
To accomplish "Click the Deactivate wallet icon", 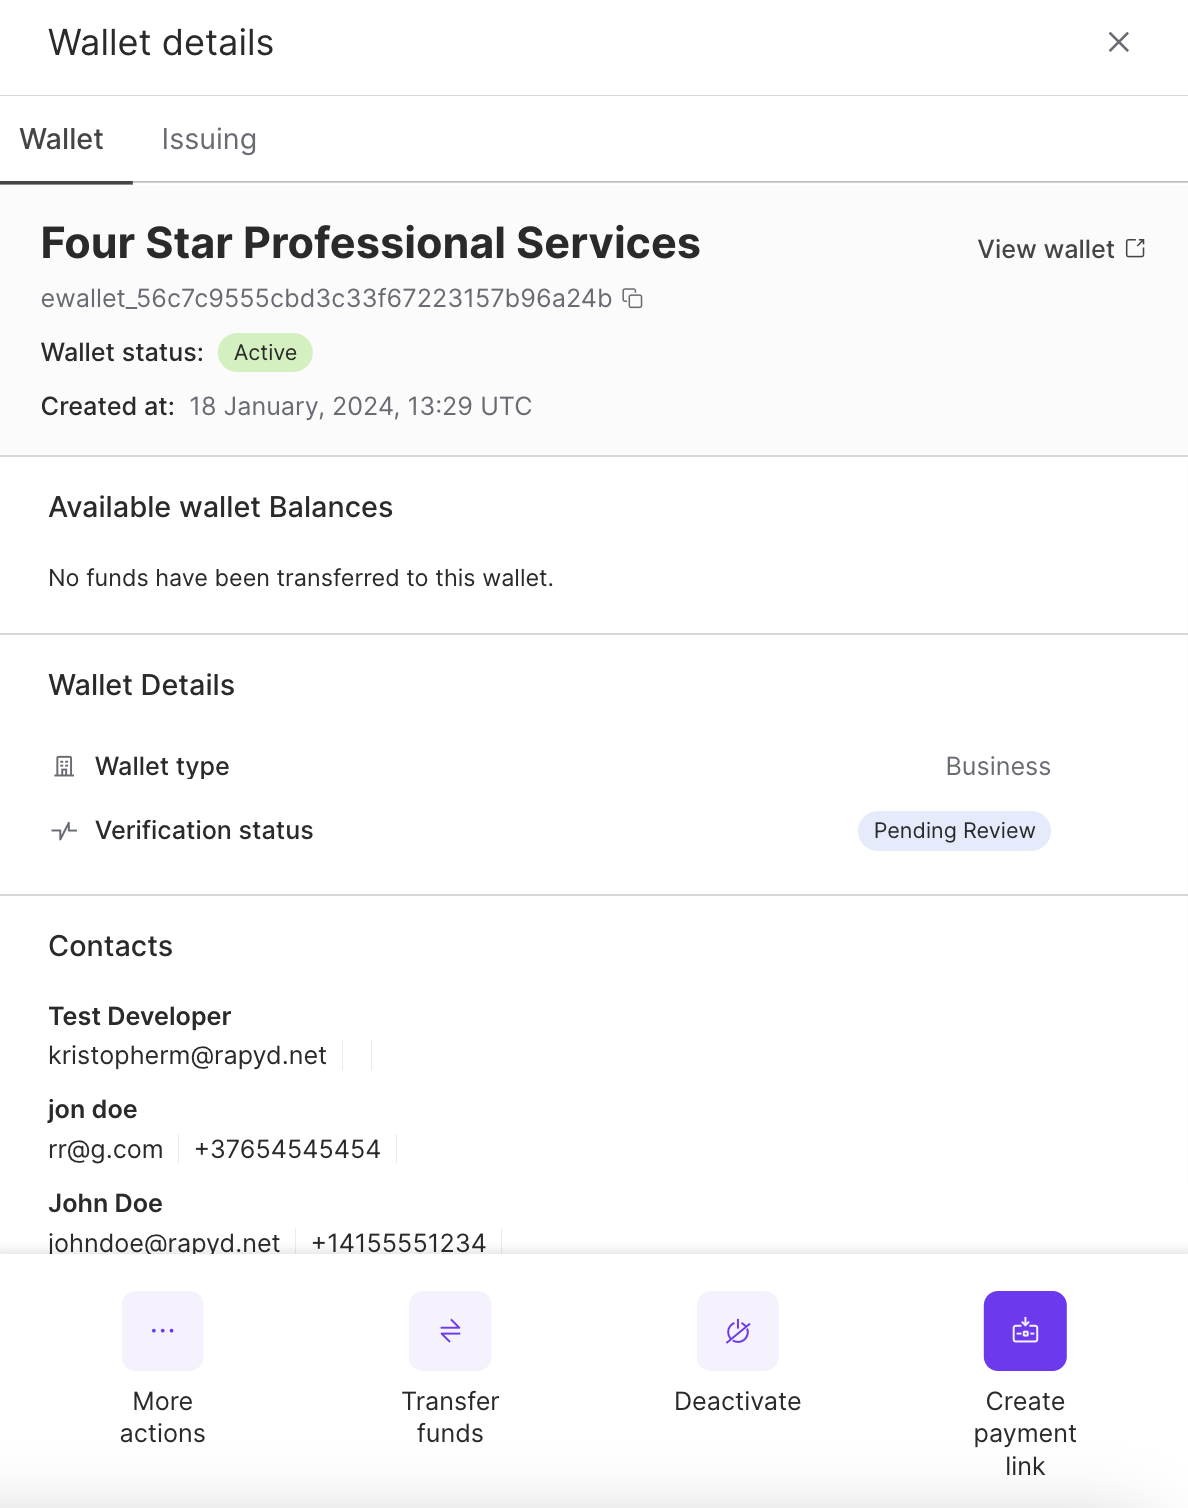I will click(738, 1330).
